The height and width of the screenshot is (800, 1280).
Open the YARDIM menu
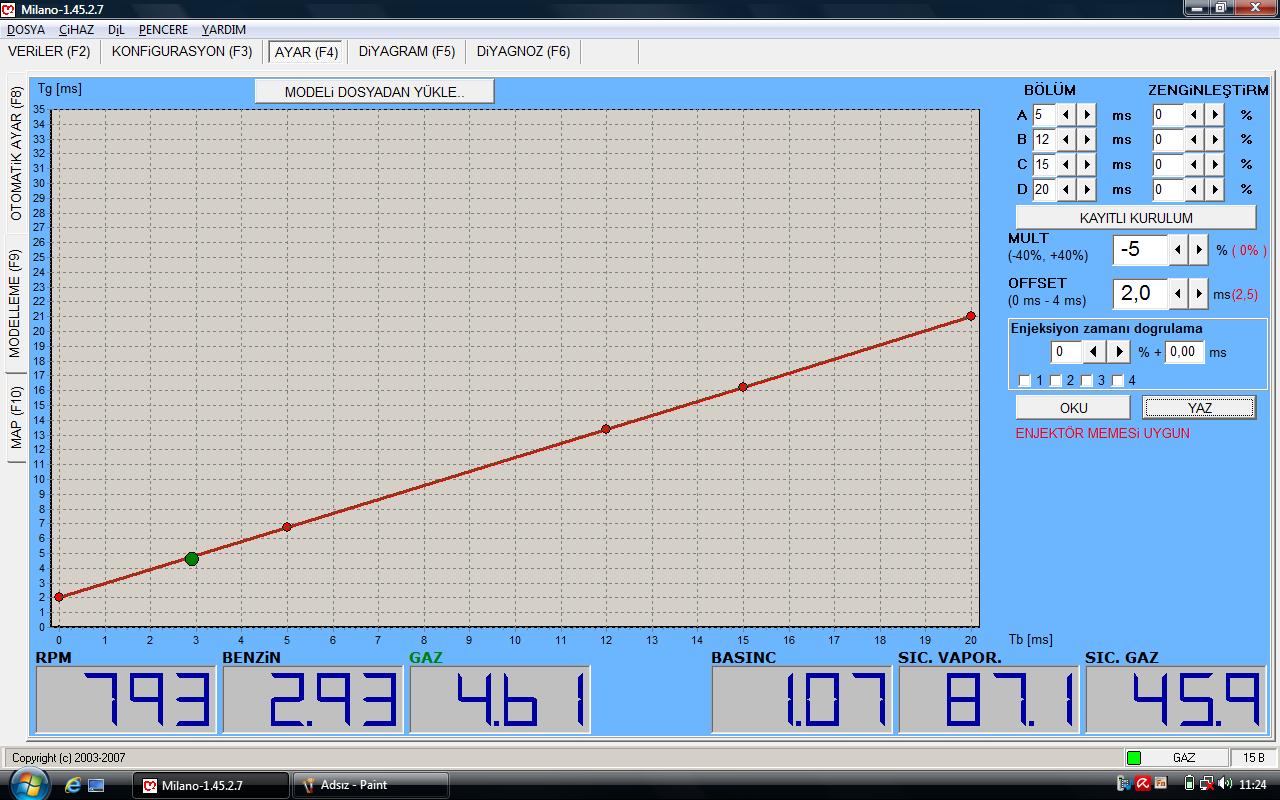point(224,30)
